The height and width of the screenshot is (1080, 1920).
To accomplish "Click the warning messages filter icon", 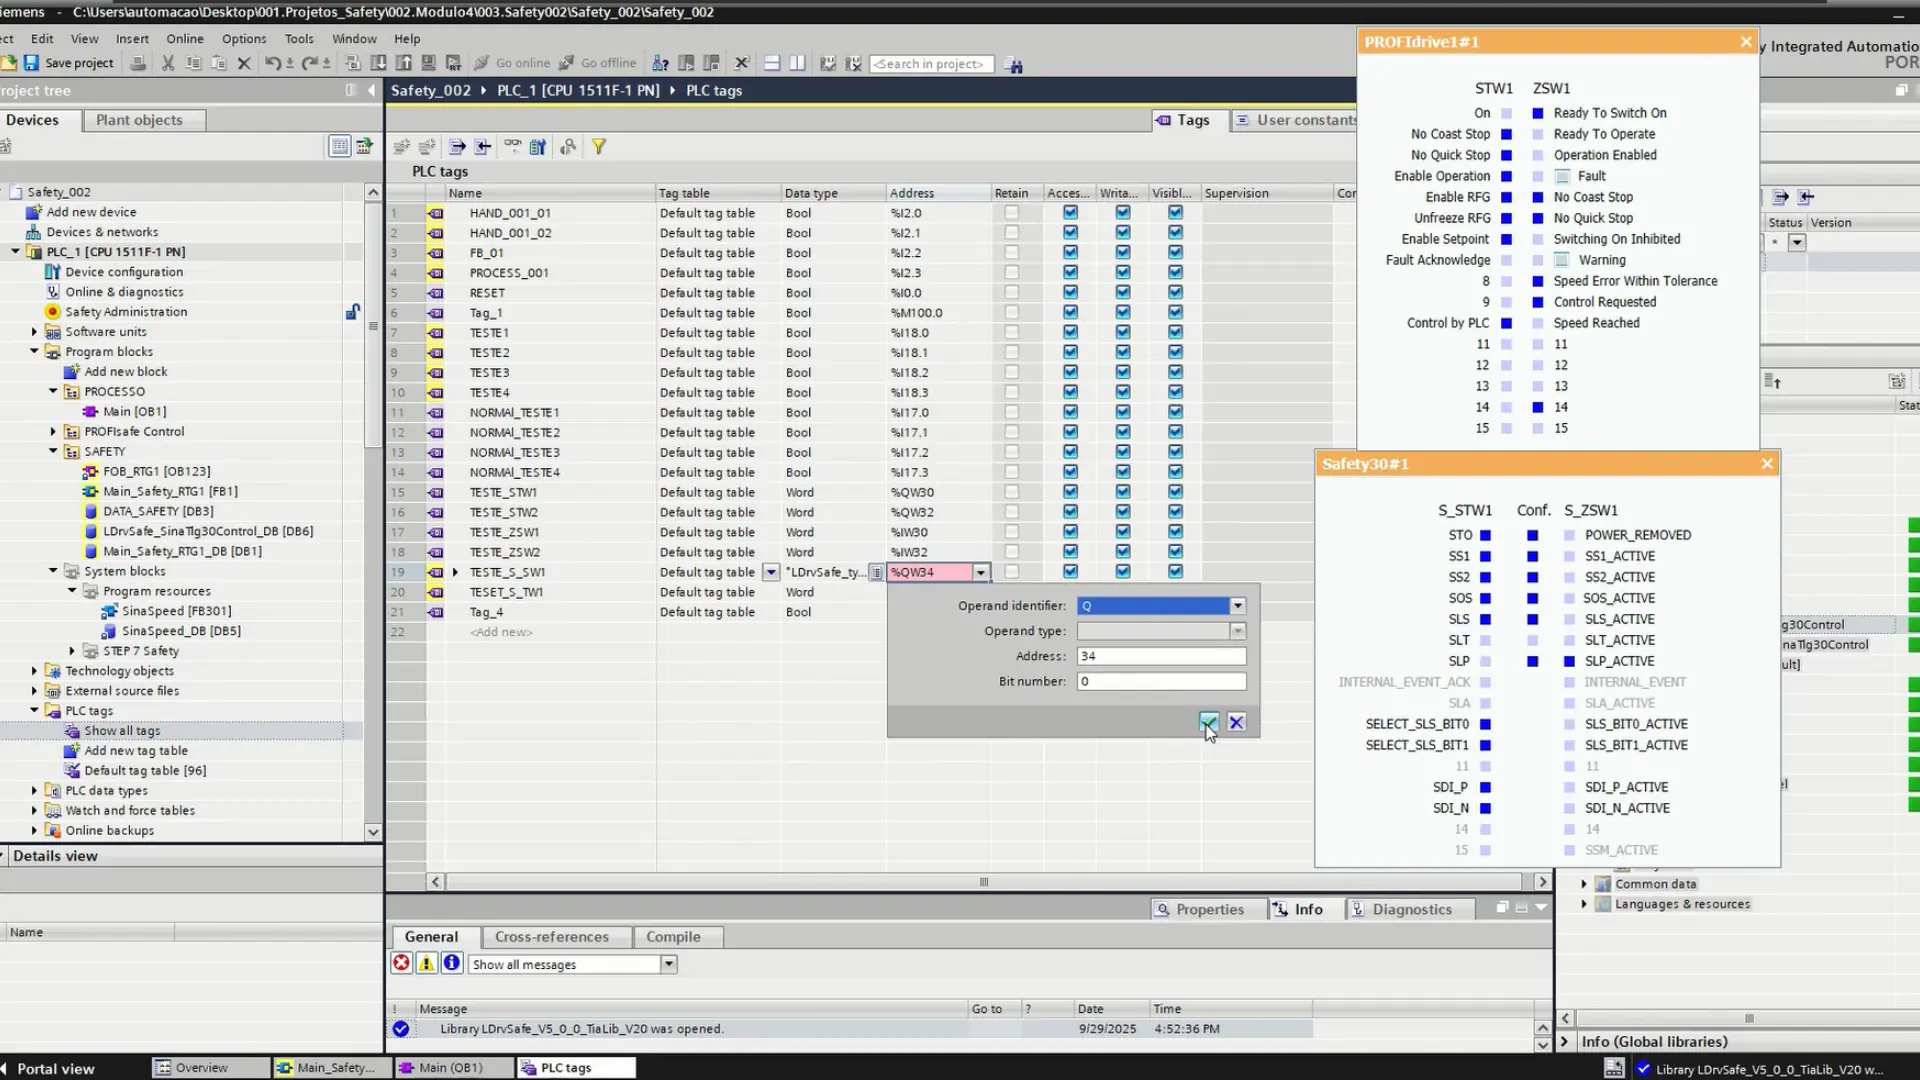I will coord(426,963).
